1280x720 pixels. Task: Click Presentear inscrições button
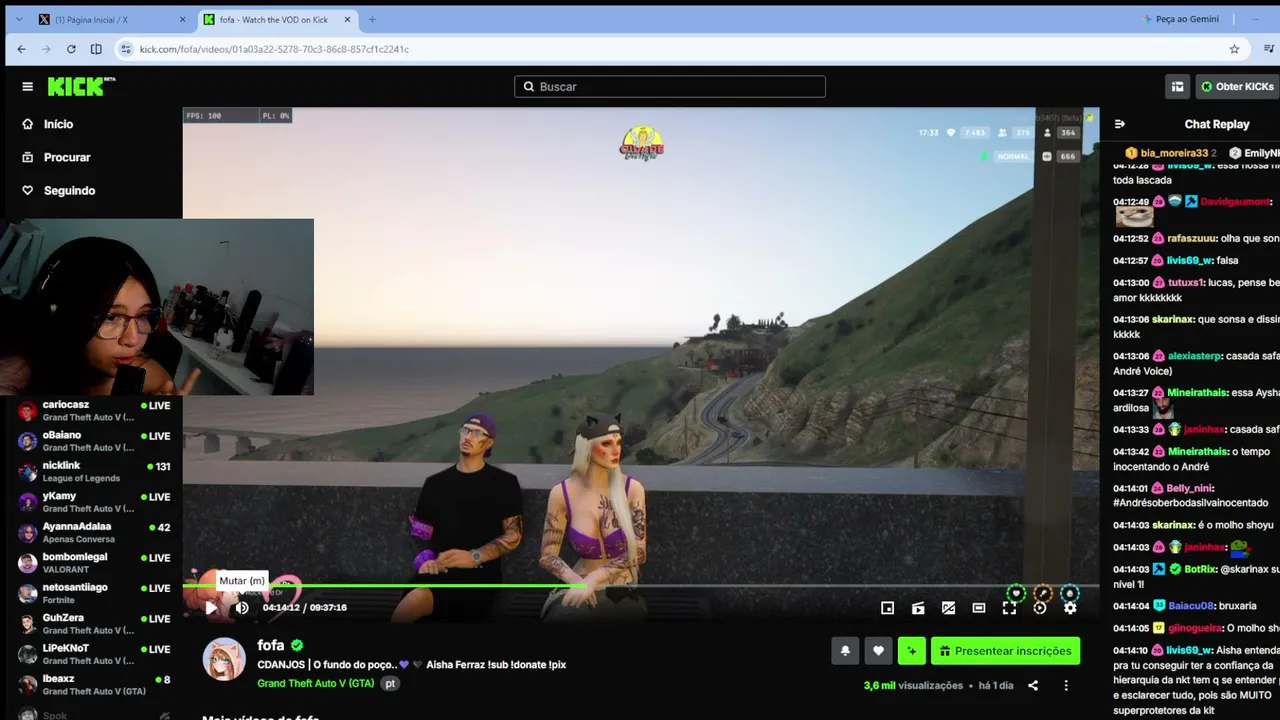click(1005, 651)
